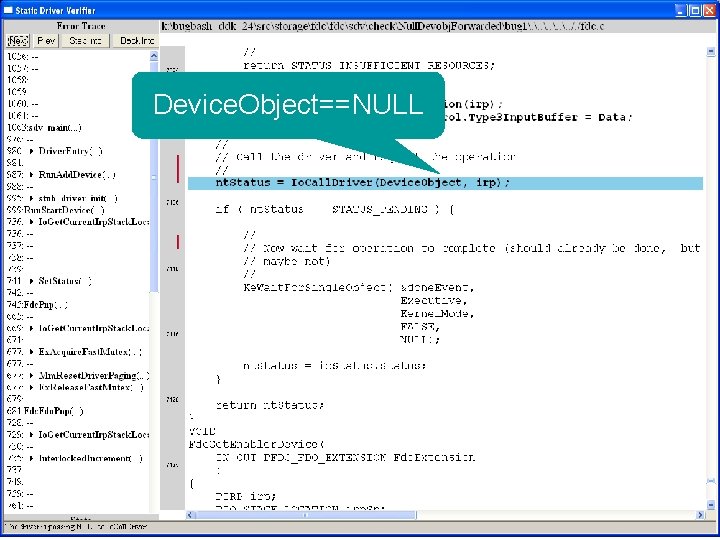Screen dimensions: 720x540
Task: Click the Step Into button
Action: (x=85, y=40)
